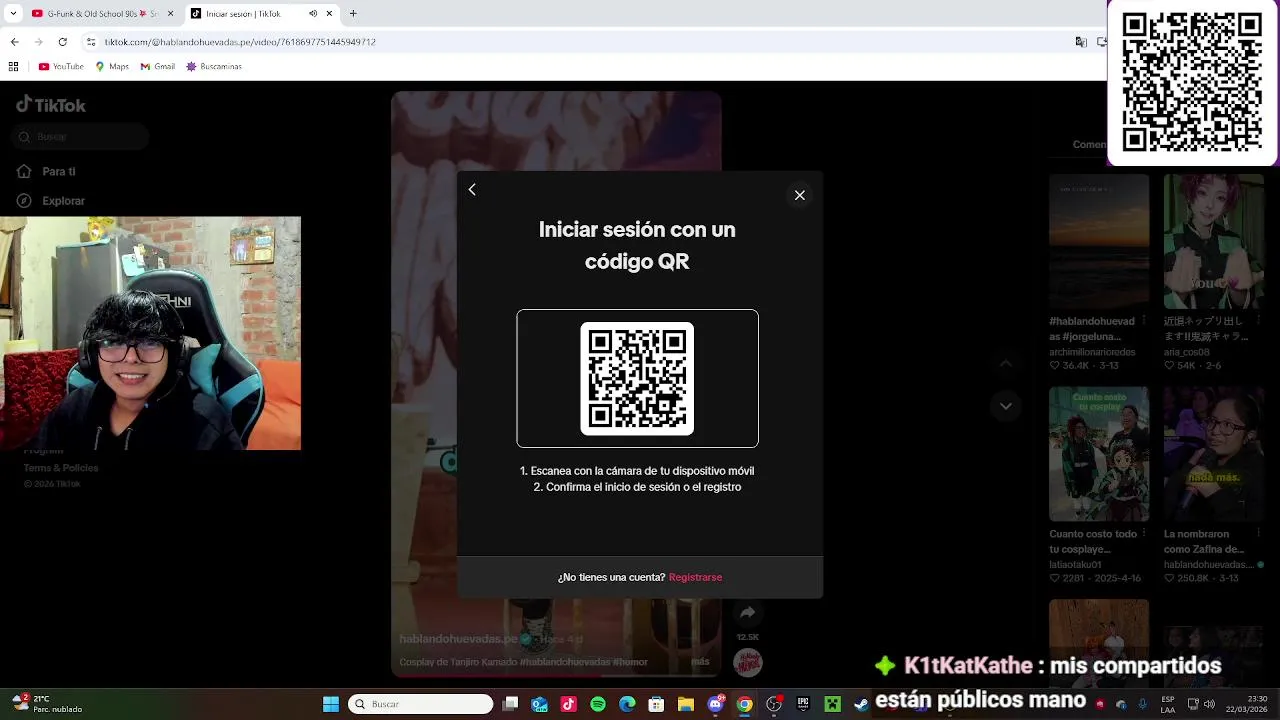The width and height of the screenshot is (1280, 720).
Task: Click the latiaotaku01 username
Action: pyautogui.click(x=1074, y=564)
